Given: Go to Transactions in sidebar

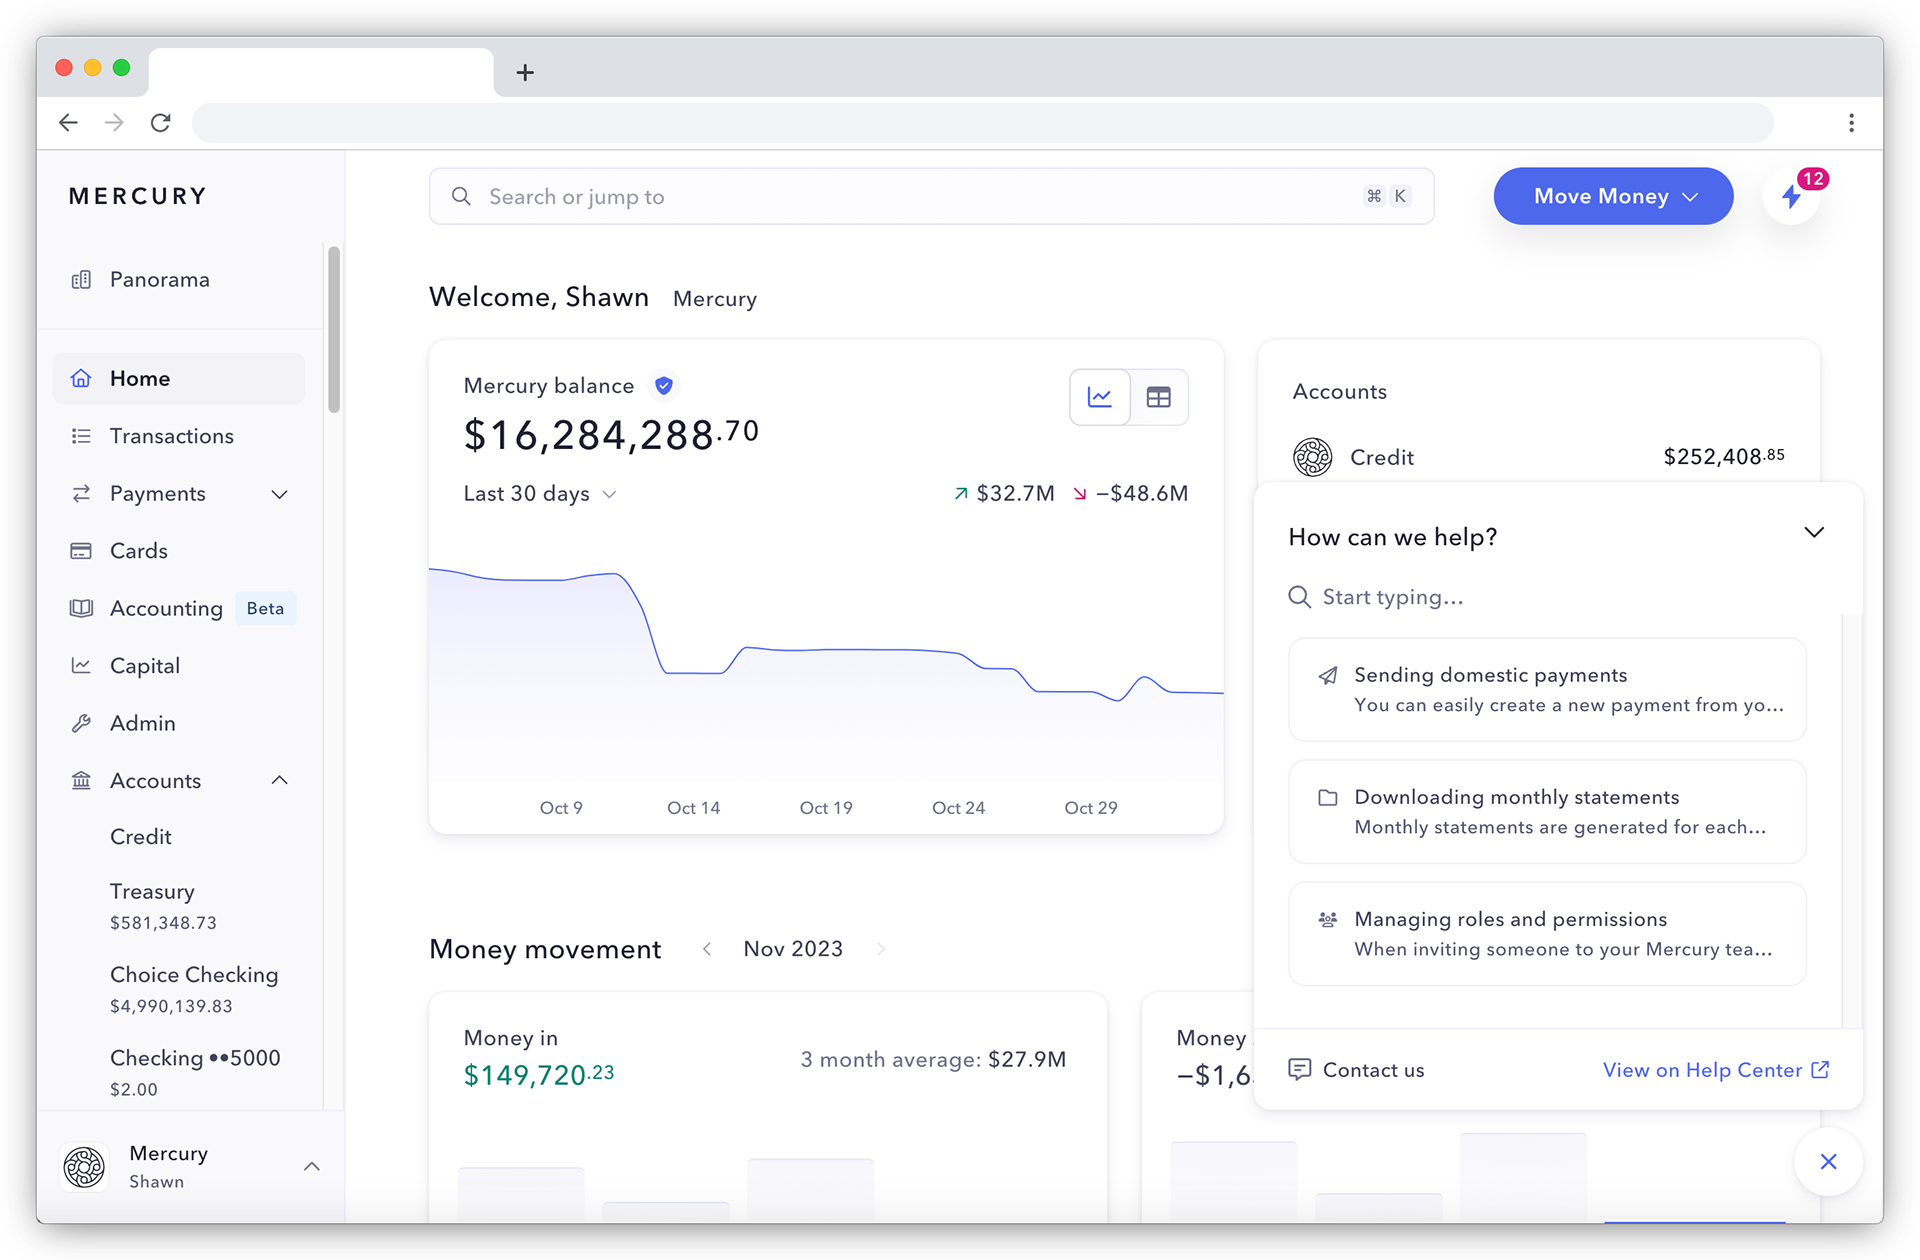Looking at the screenshot, I should coord(171,436).
